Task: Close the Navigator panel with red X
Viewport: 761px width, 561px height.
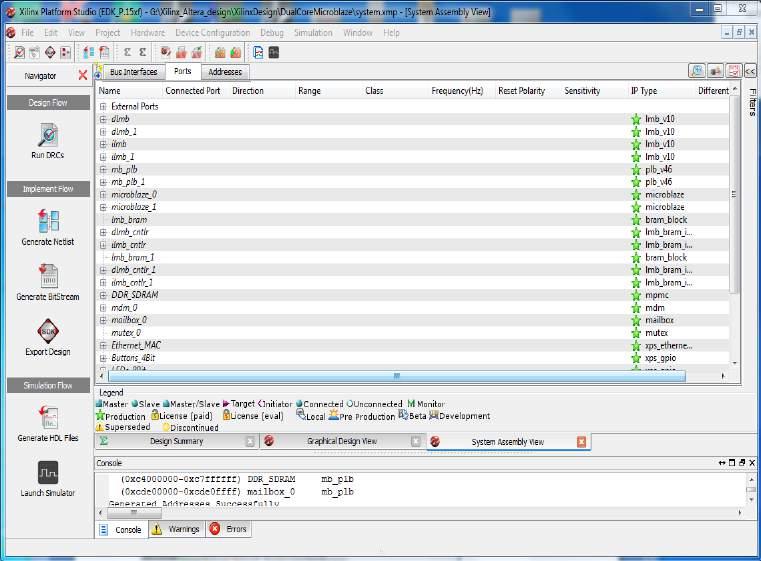Action: (x=83, y=75)
